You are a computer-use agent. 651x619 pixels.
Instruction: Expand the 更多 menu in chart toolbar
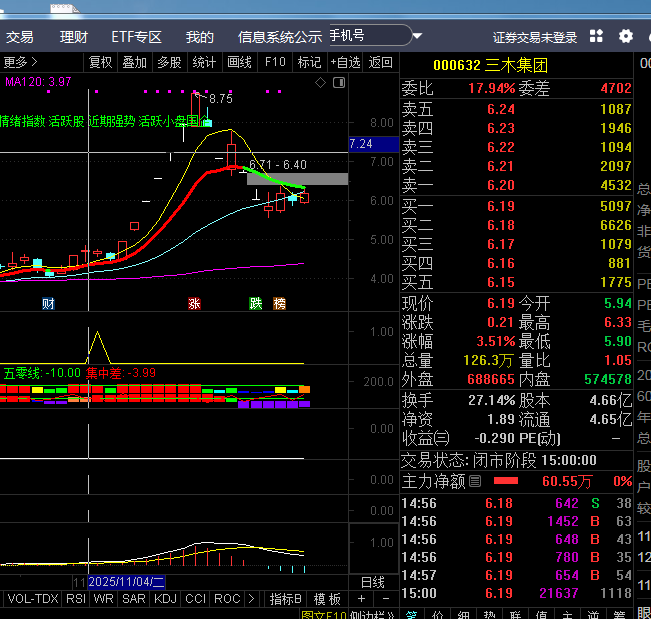tap(20, 62)
